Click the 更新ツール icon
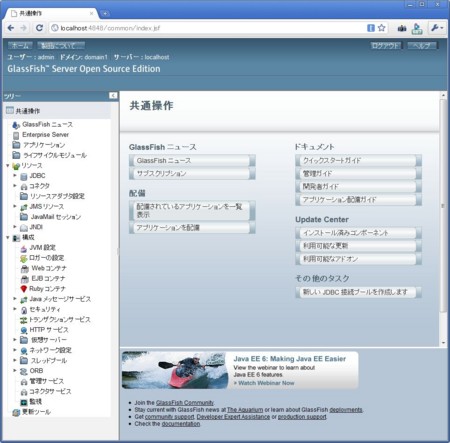This screenshot has height=443, width=450. [16, 412]
